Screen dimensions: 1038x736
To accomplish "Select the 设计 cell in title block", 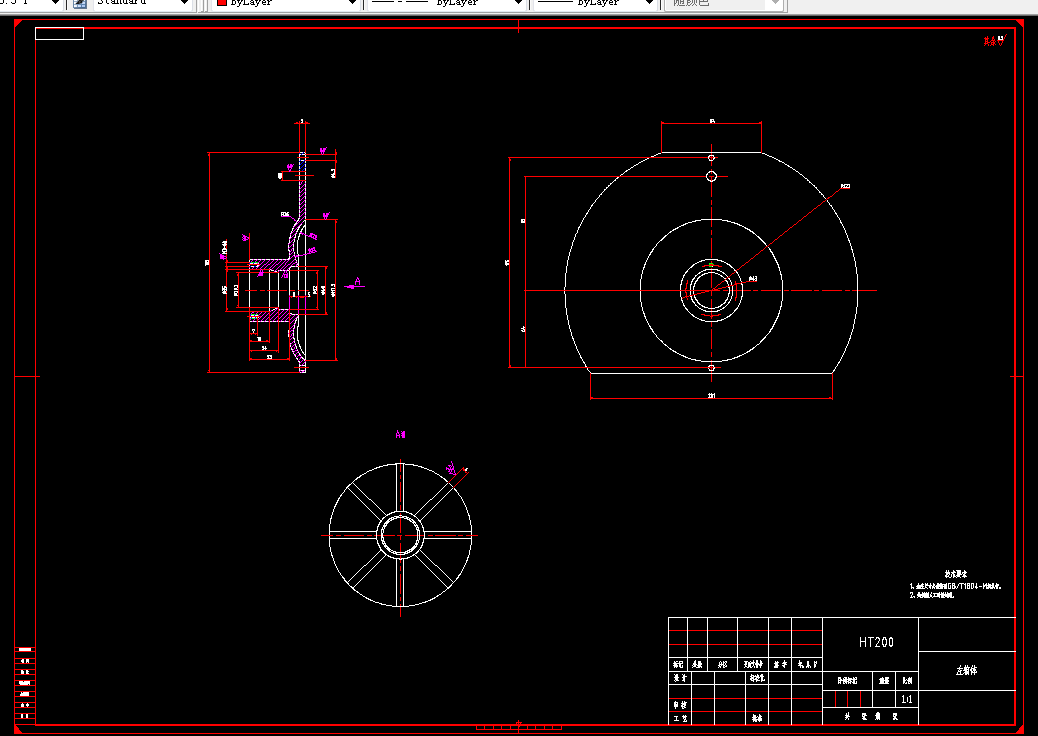I will (680, 678).
